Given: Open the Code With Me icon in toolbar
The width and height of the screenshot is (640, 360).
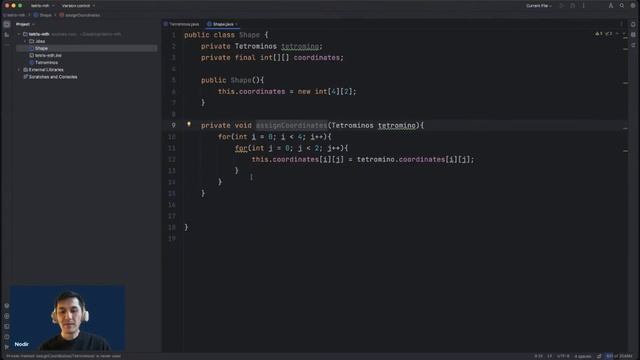Looking at the screenshot, I should tap(611, 6).
